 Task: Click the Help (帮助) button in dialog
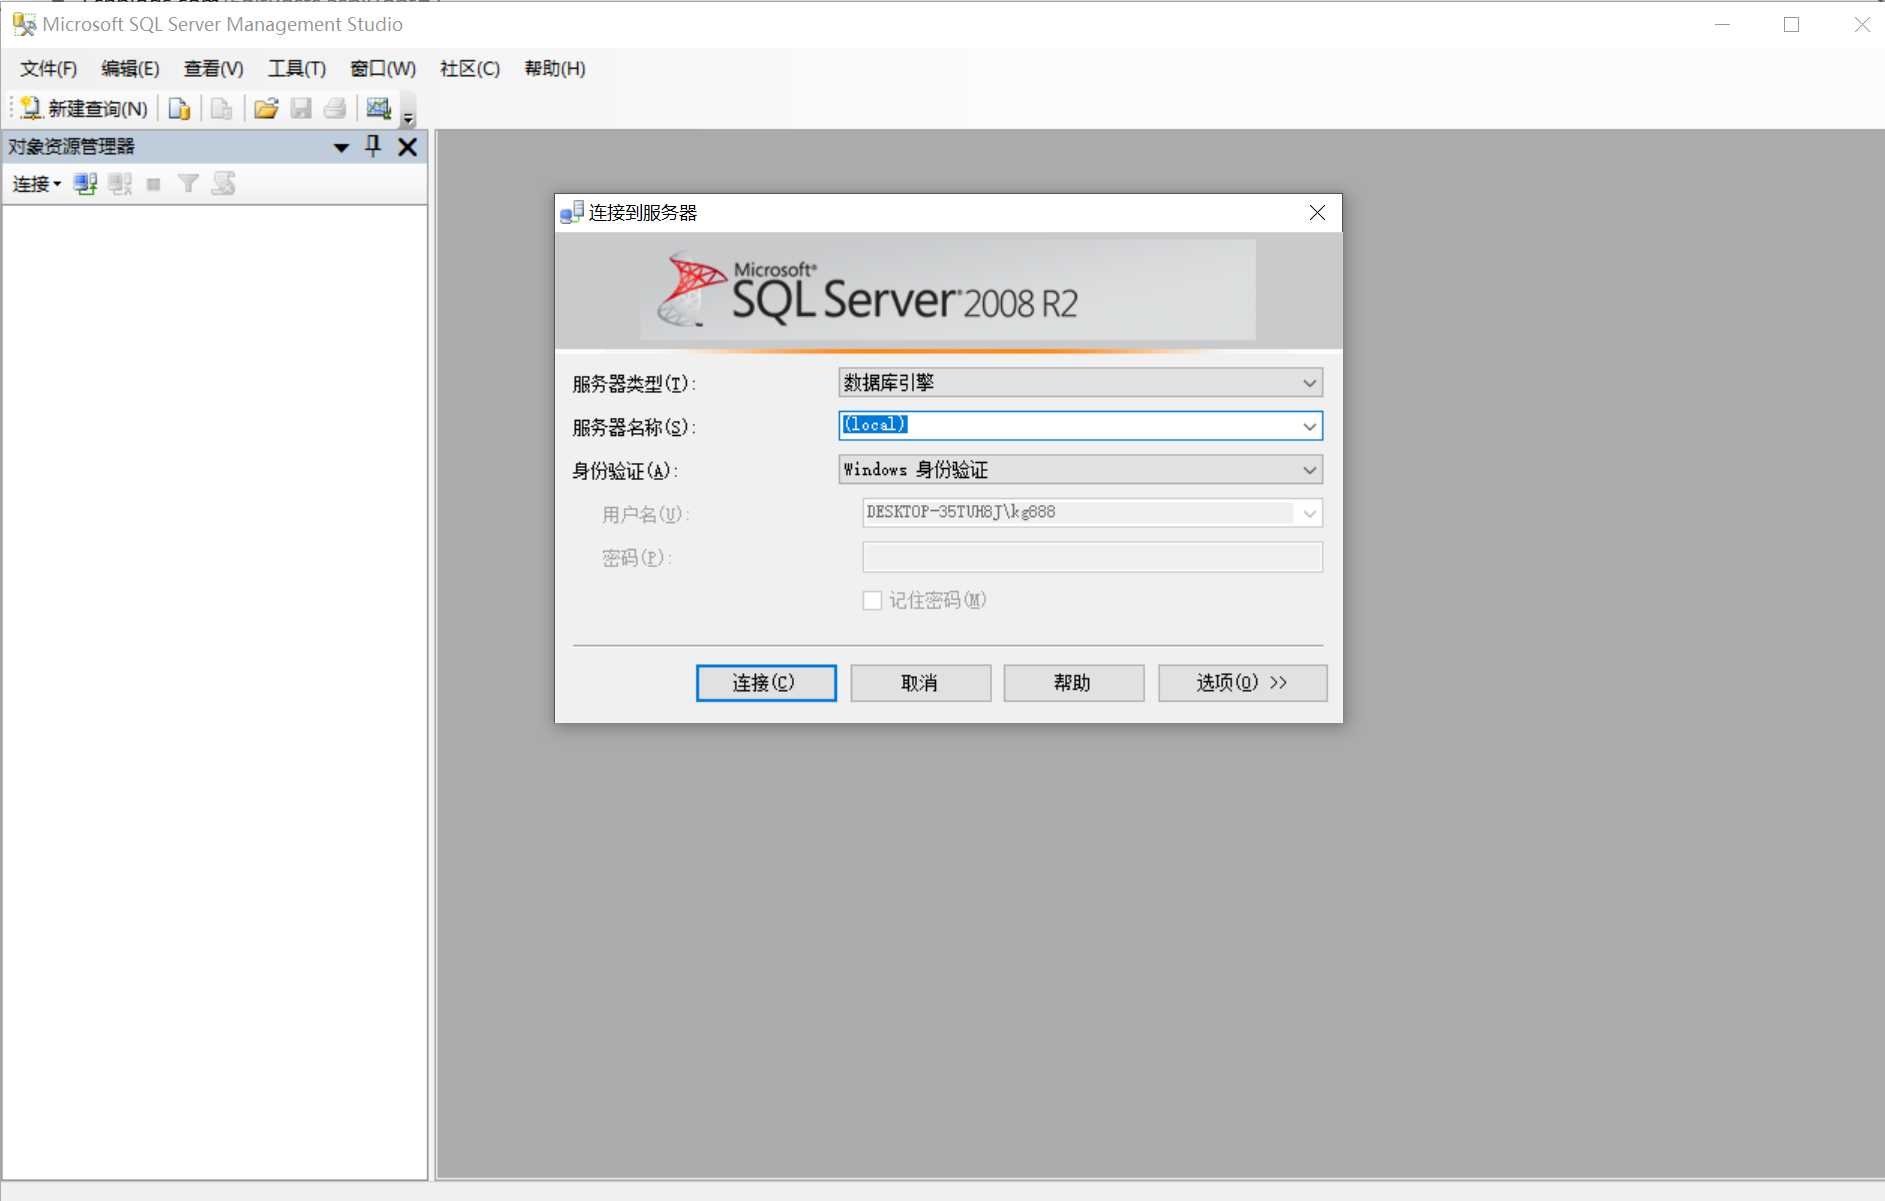(x=1073, y=683)
